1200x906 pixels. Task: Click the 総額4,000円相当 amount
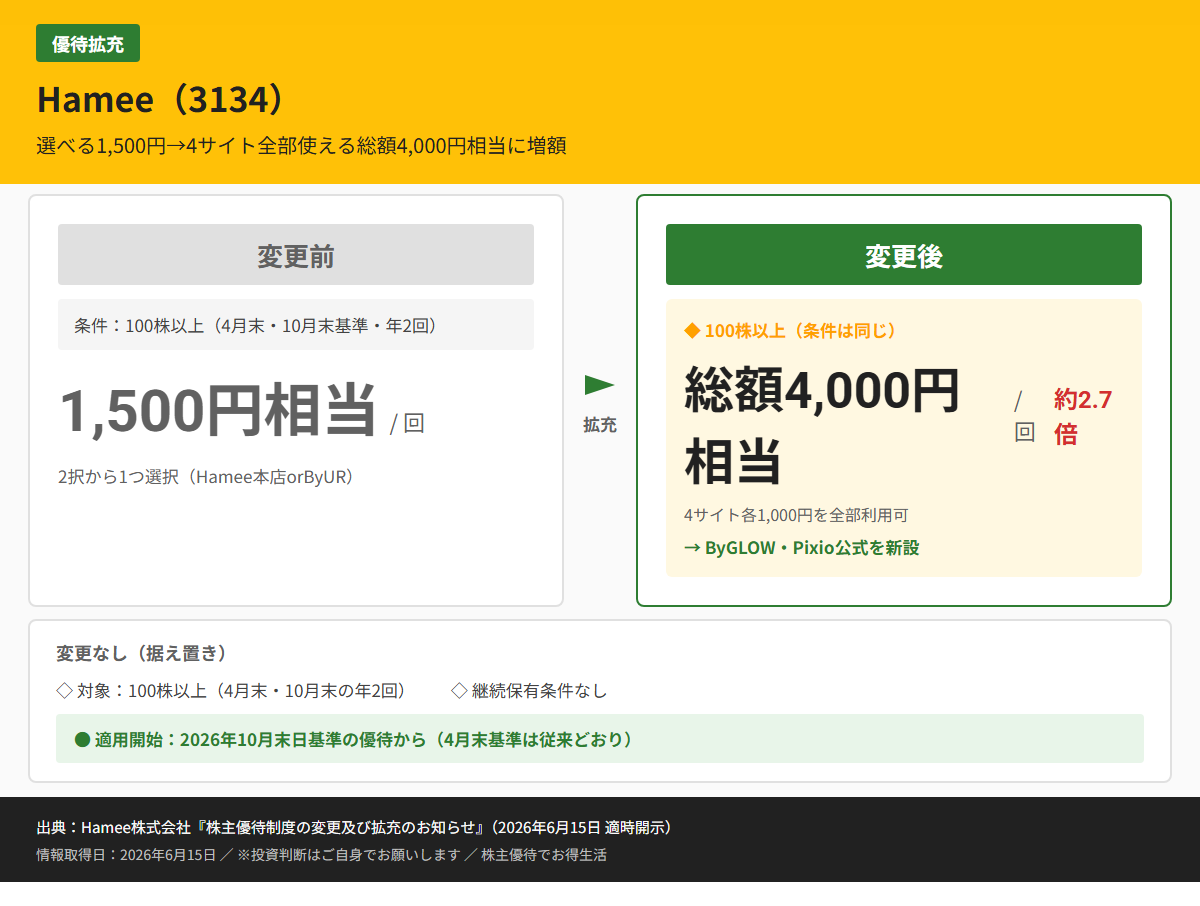[822, 426]
